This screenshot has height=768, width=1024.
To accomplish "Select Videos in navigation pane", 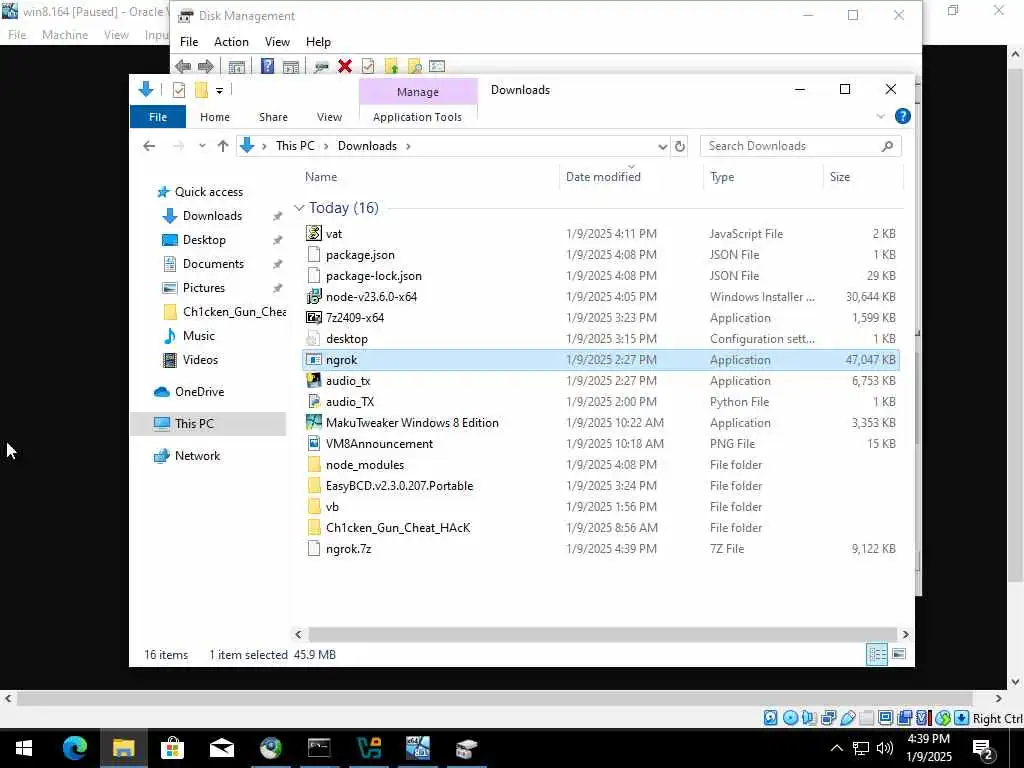I will pos(200,360).
